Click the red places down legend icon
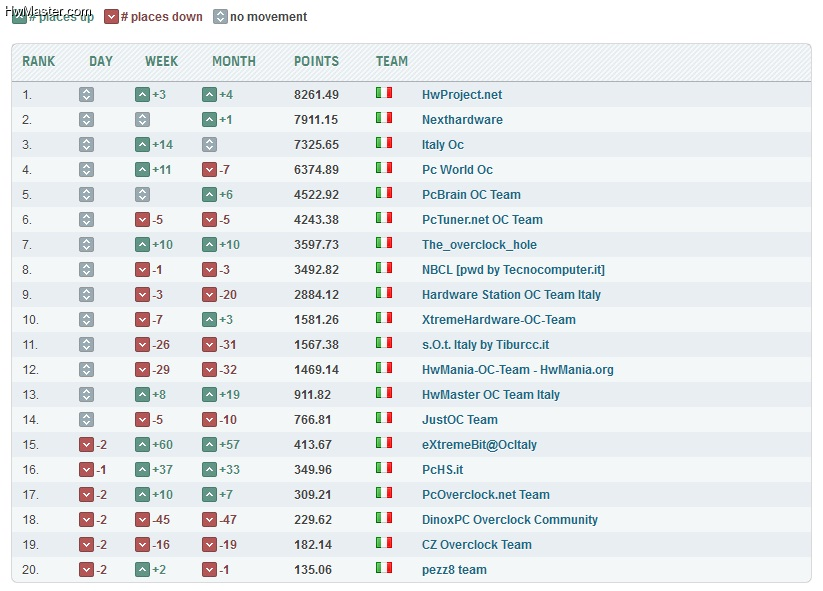823x591 pixels. (x=111, y=17)
